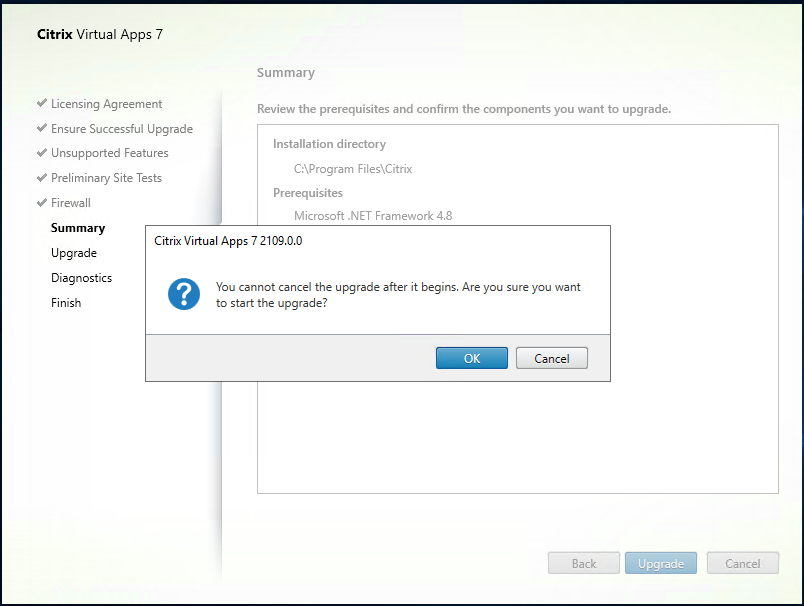Click the wizard's bottom-right Cancel button
The height and width of the screenshot is (606, 804).
click(x=742, y=563)
